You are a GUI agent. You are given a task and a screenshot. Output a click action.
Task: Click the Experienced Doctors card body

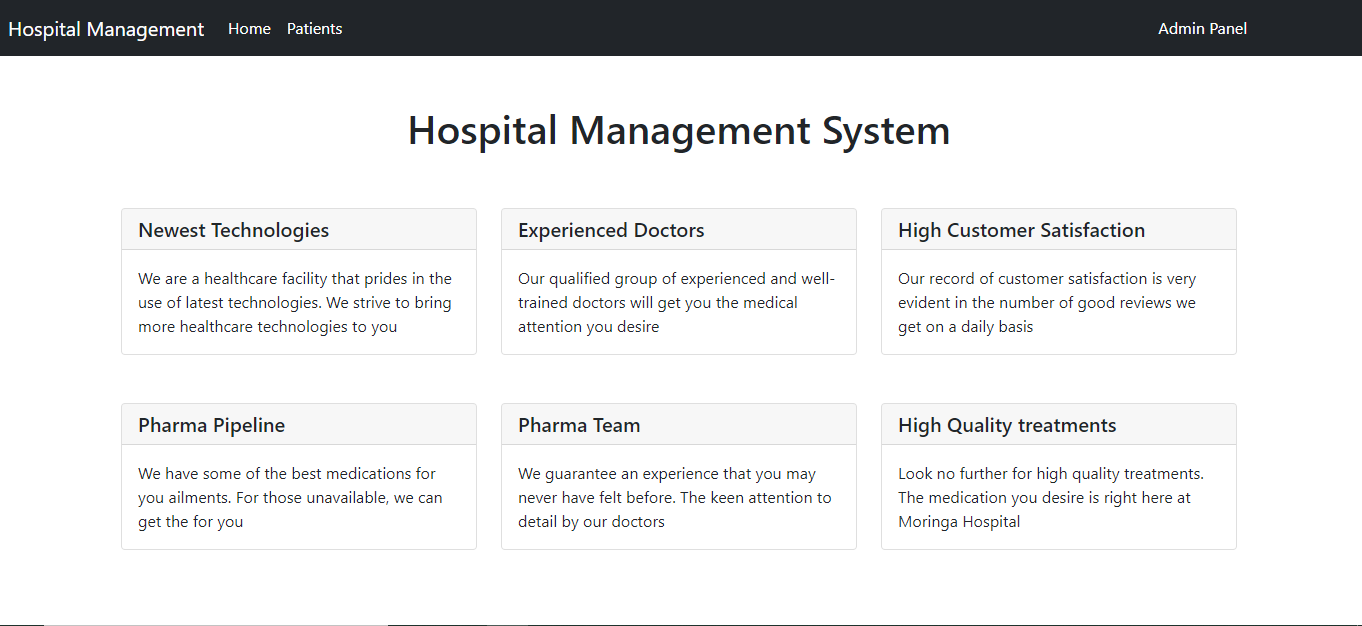tap(678, 301)
